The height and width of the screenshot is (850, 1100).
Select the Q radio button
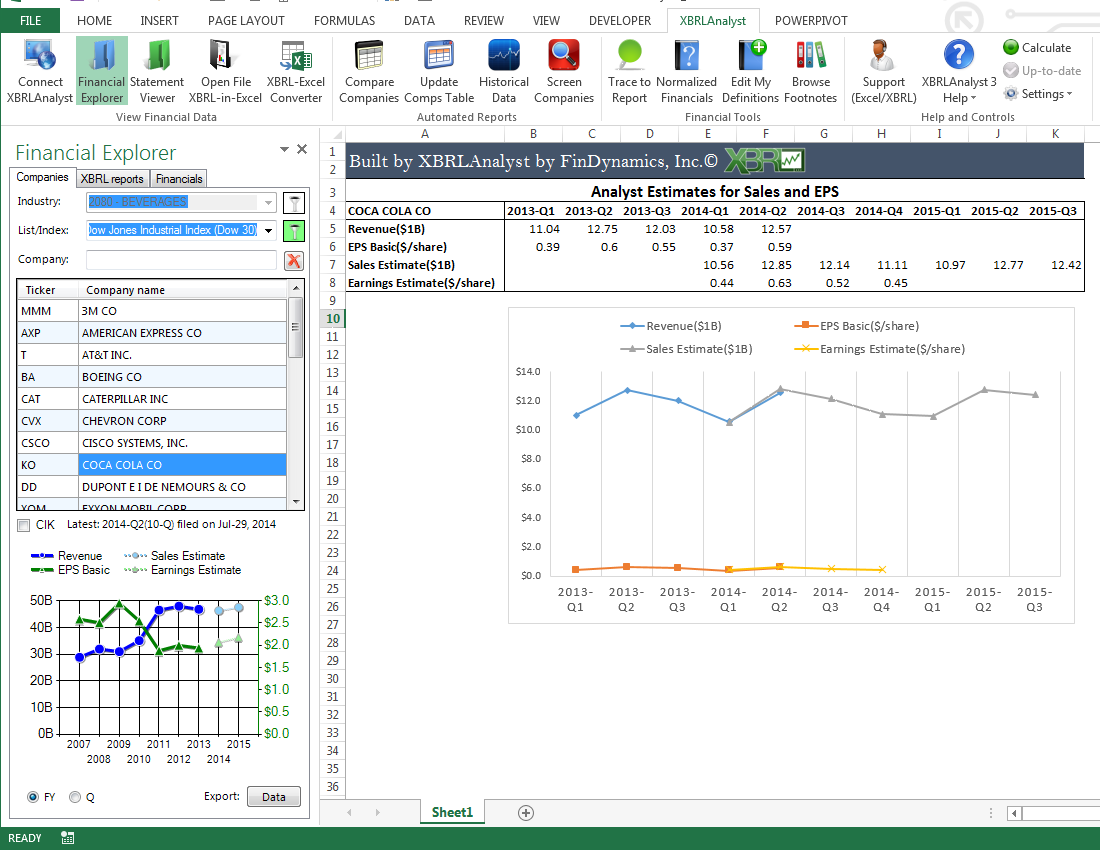[74, 796]
